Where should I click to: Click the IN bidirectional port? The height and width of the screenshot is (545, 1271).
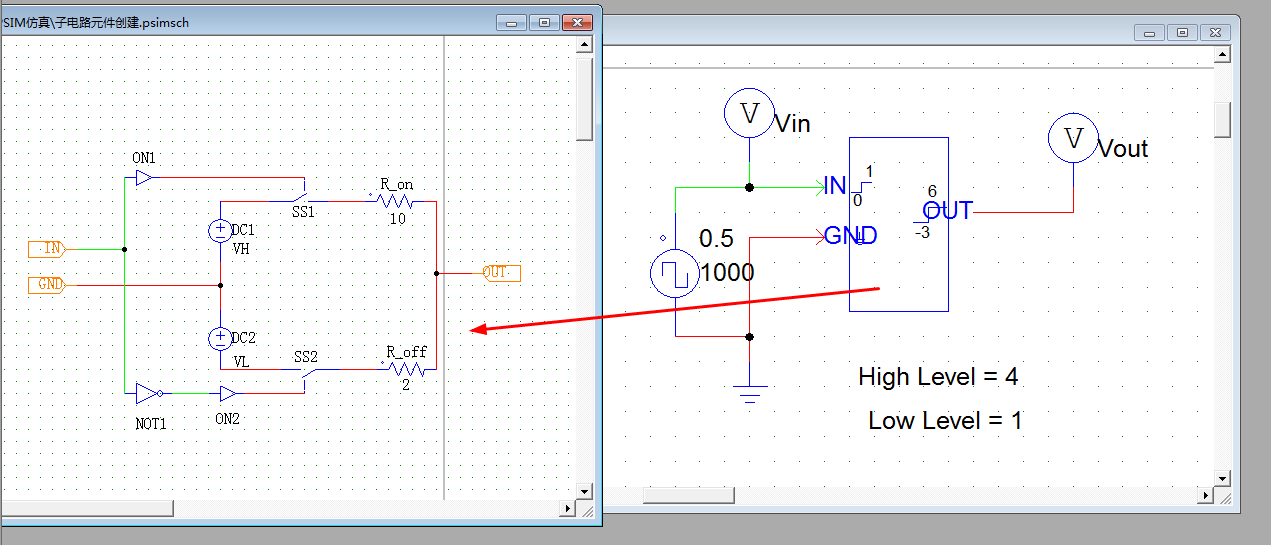click(49, 248)
